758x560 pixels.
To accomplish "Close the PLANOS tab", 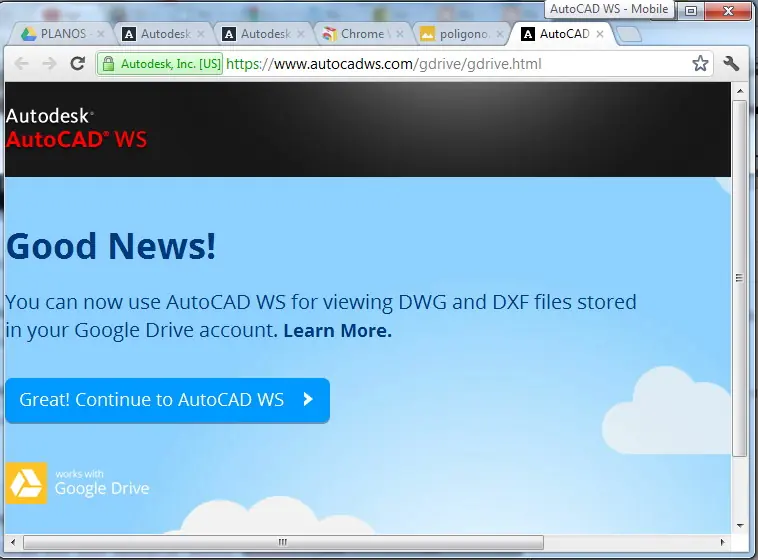I will click(x=101, y=34).
